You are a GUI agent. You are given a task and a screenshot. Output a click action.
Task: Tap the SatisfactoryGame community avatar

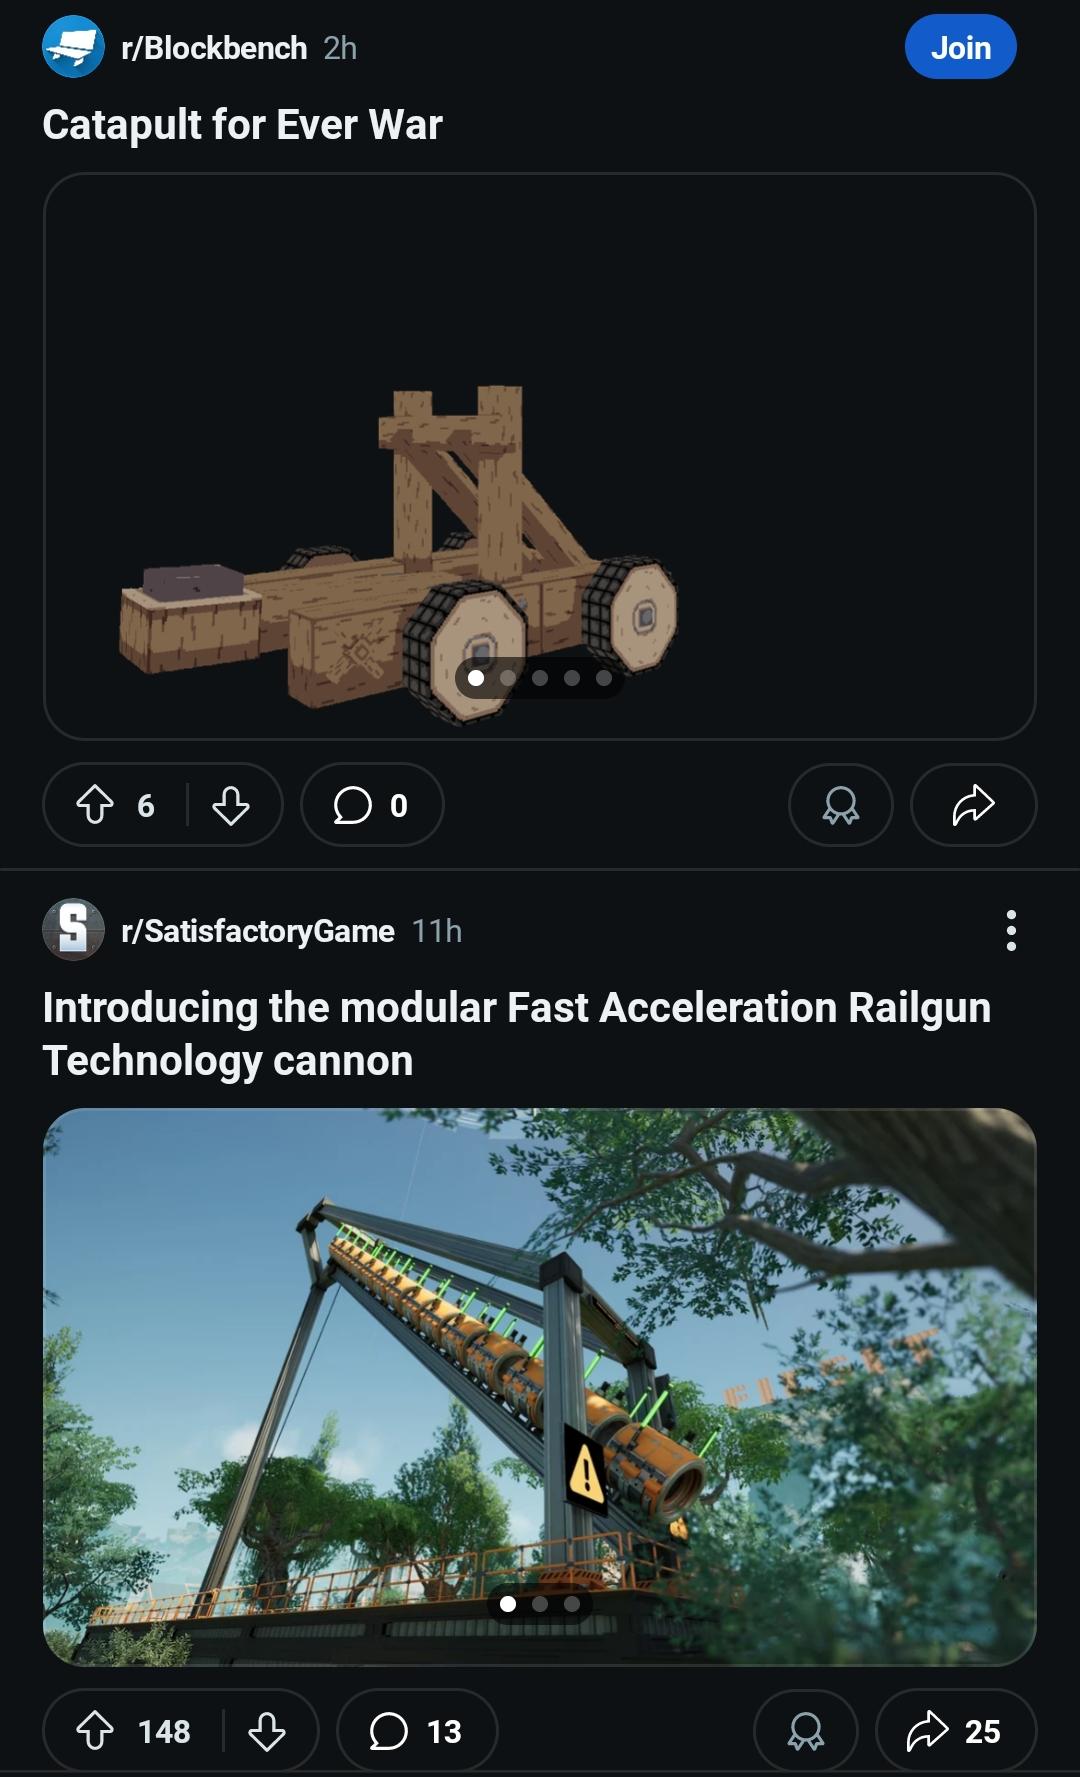(73, 930)
